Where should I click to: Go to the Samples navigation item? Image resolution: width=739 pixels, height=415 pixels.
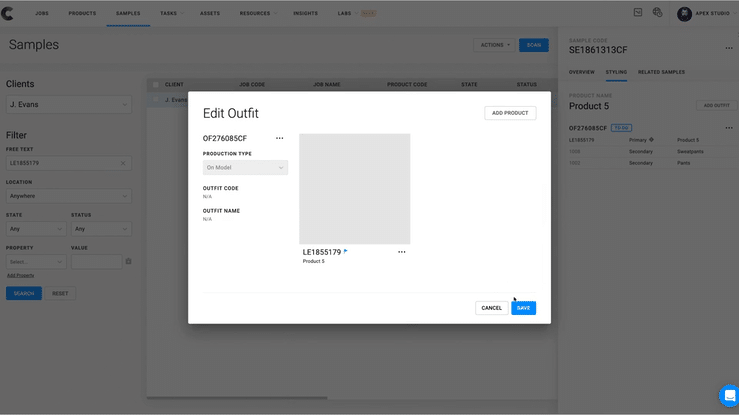pyautogui.click(x=128, y=13)
